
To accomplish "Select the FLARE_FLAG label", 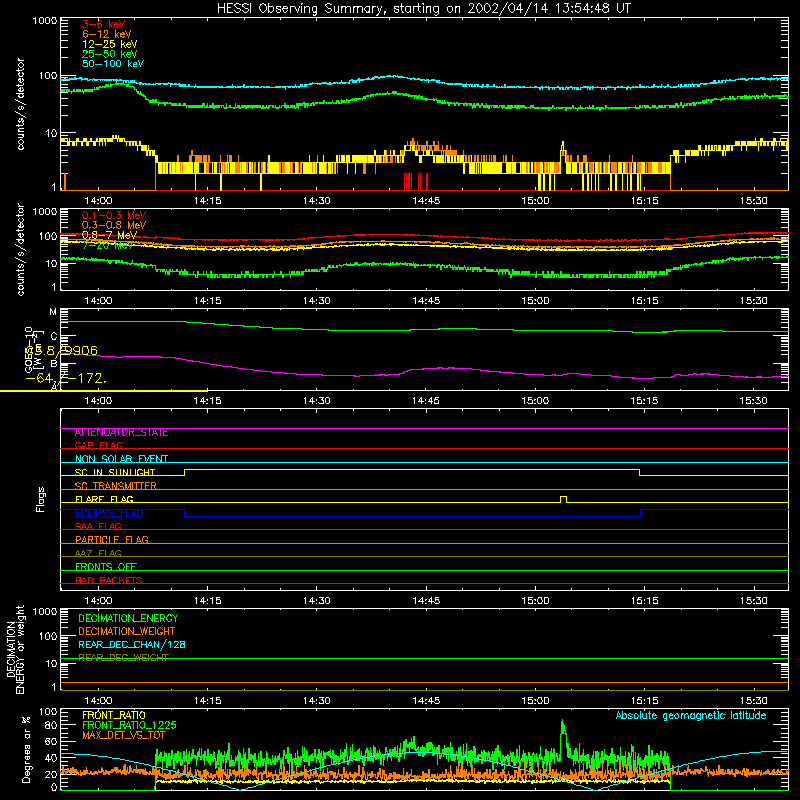I will (x=104, y=499).
